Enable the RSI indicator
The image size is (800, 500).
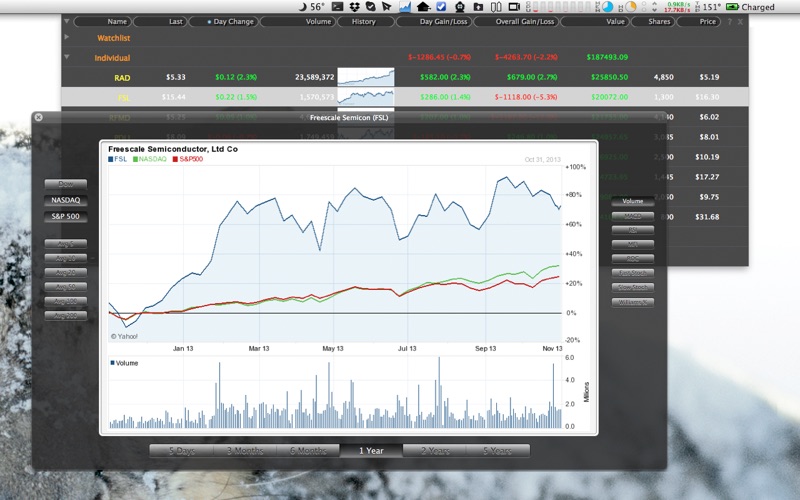pos(633,230)
